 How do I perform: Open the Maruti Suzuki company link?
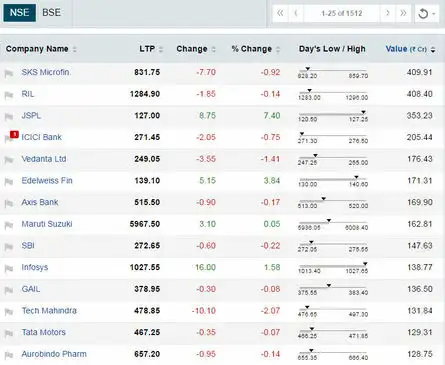47,224
